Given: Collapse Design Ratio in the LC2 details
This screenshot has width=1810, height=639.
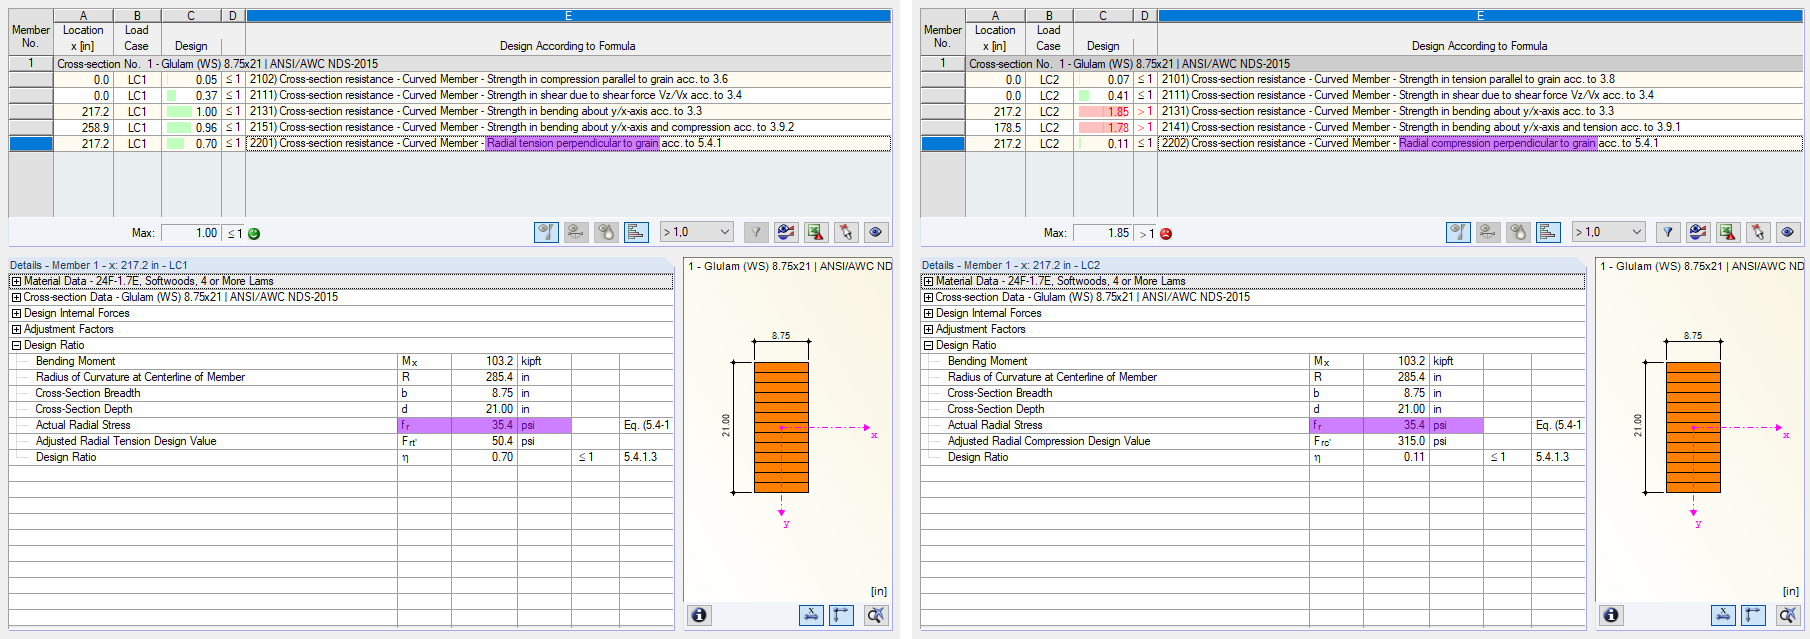Looking at the screenshot, I should (x=928, y=345).
